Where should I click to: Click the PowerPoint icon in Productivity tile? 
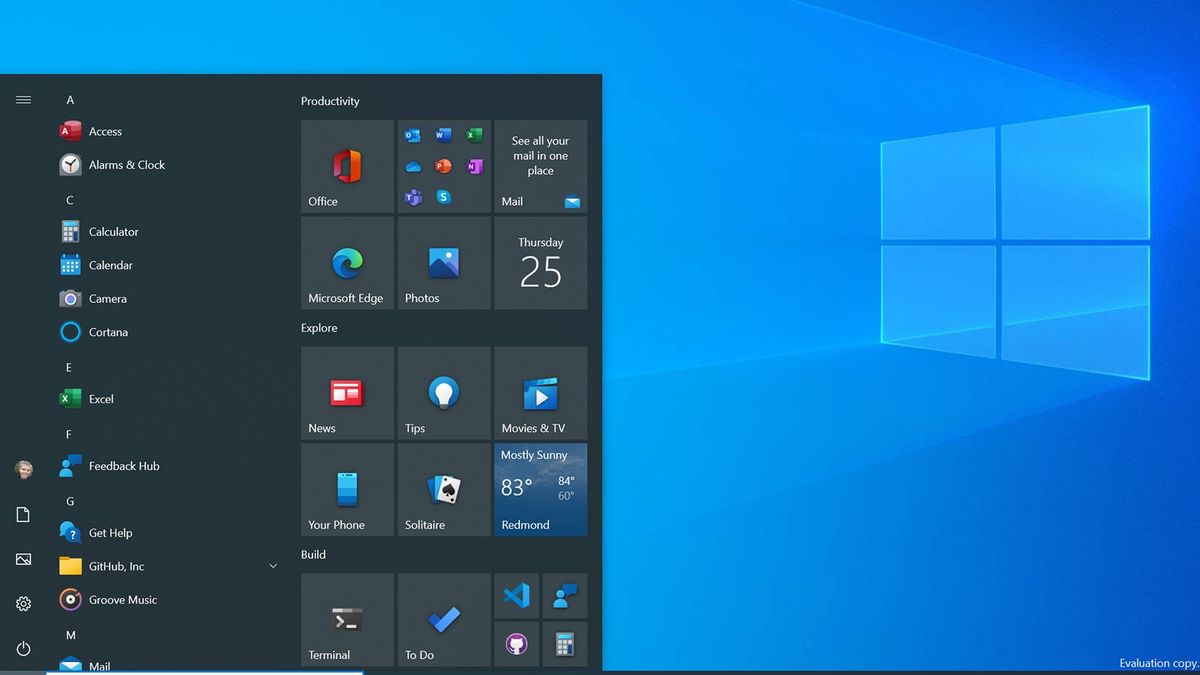pos(444,166)
